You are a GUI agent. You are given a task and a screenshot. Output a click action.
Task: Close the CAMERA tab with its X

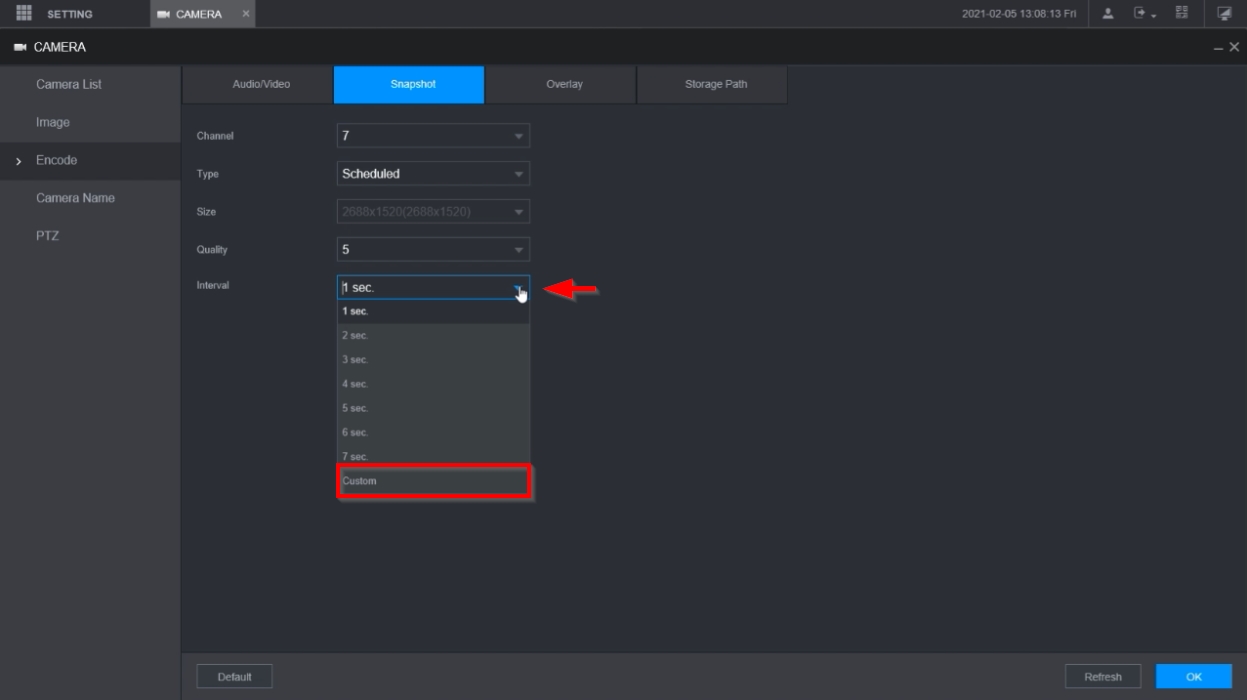[245, 13]
